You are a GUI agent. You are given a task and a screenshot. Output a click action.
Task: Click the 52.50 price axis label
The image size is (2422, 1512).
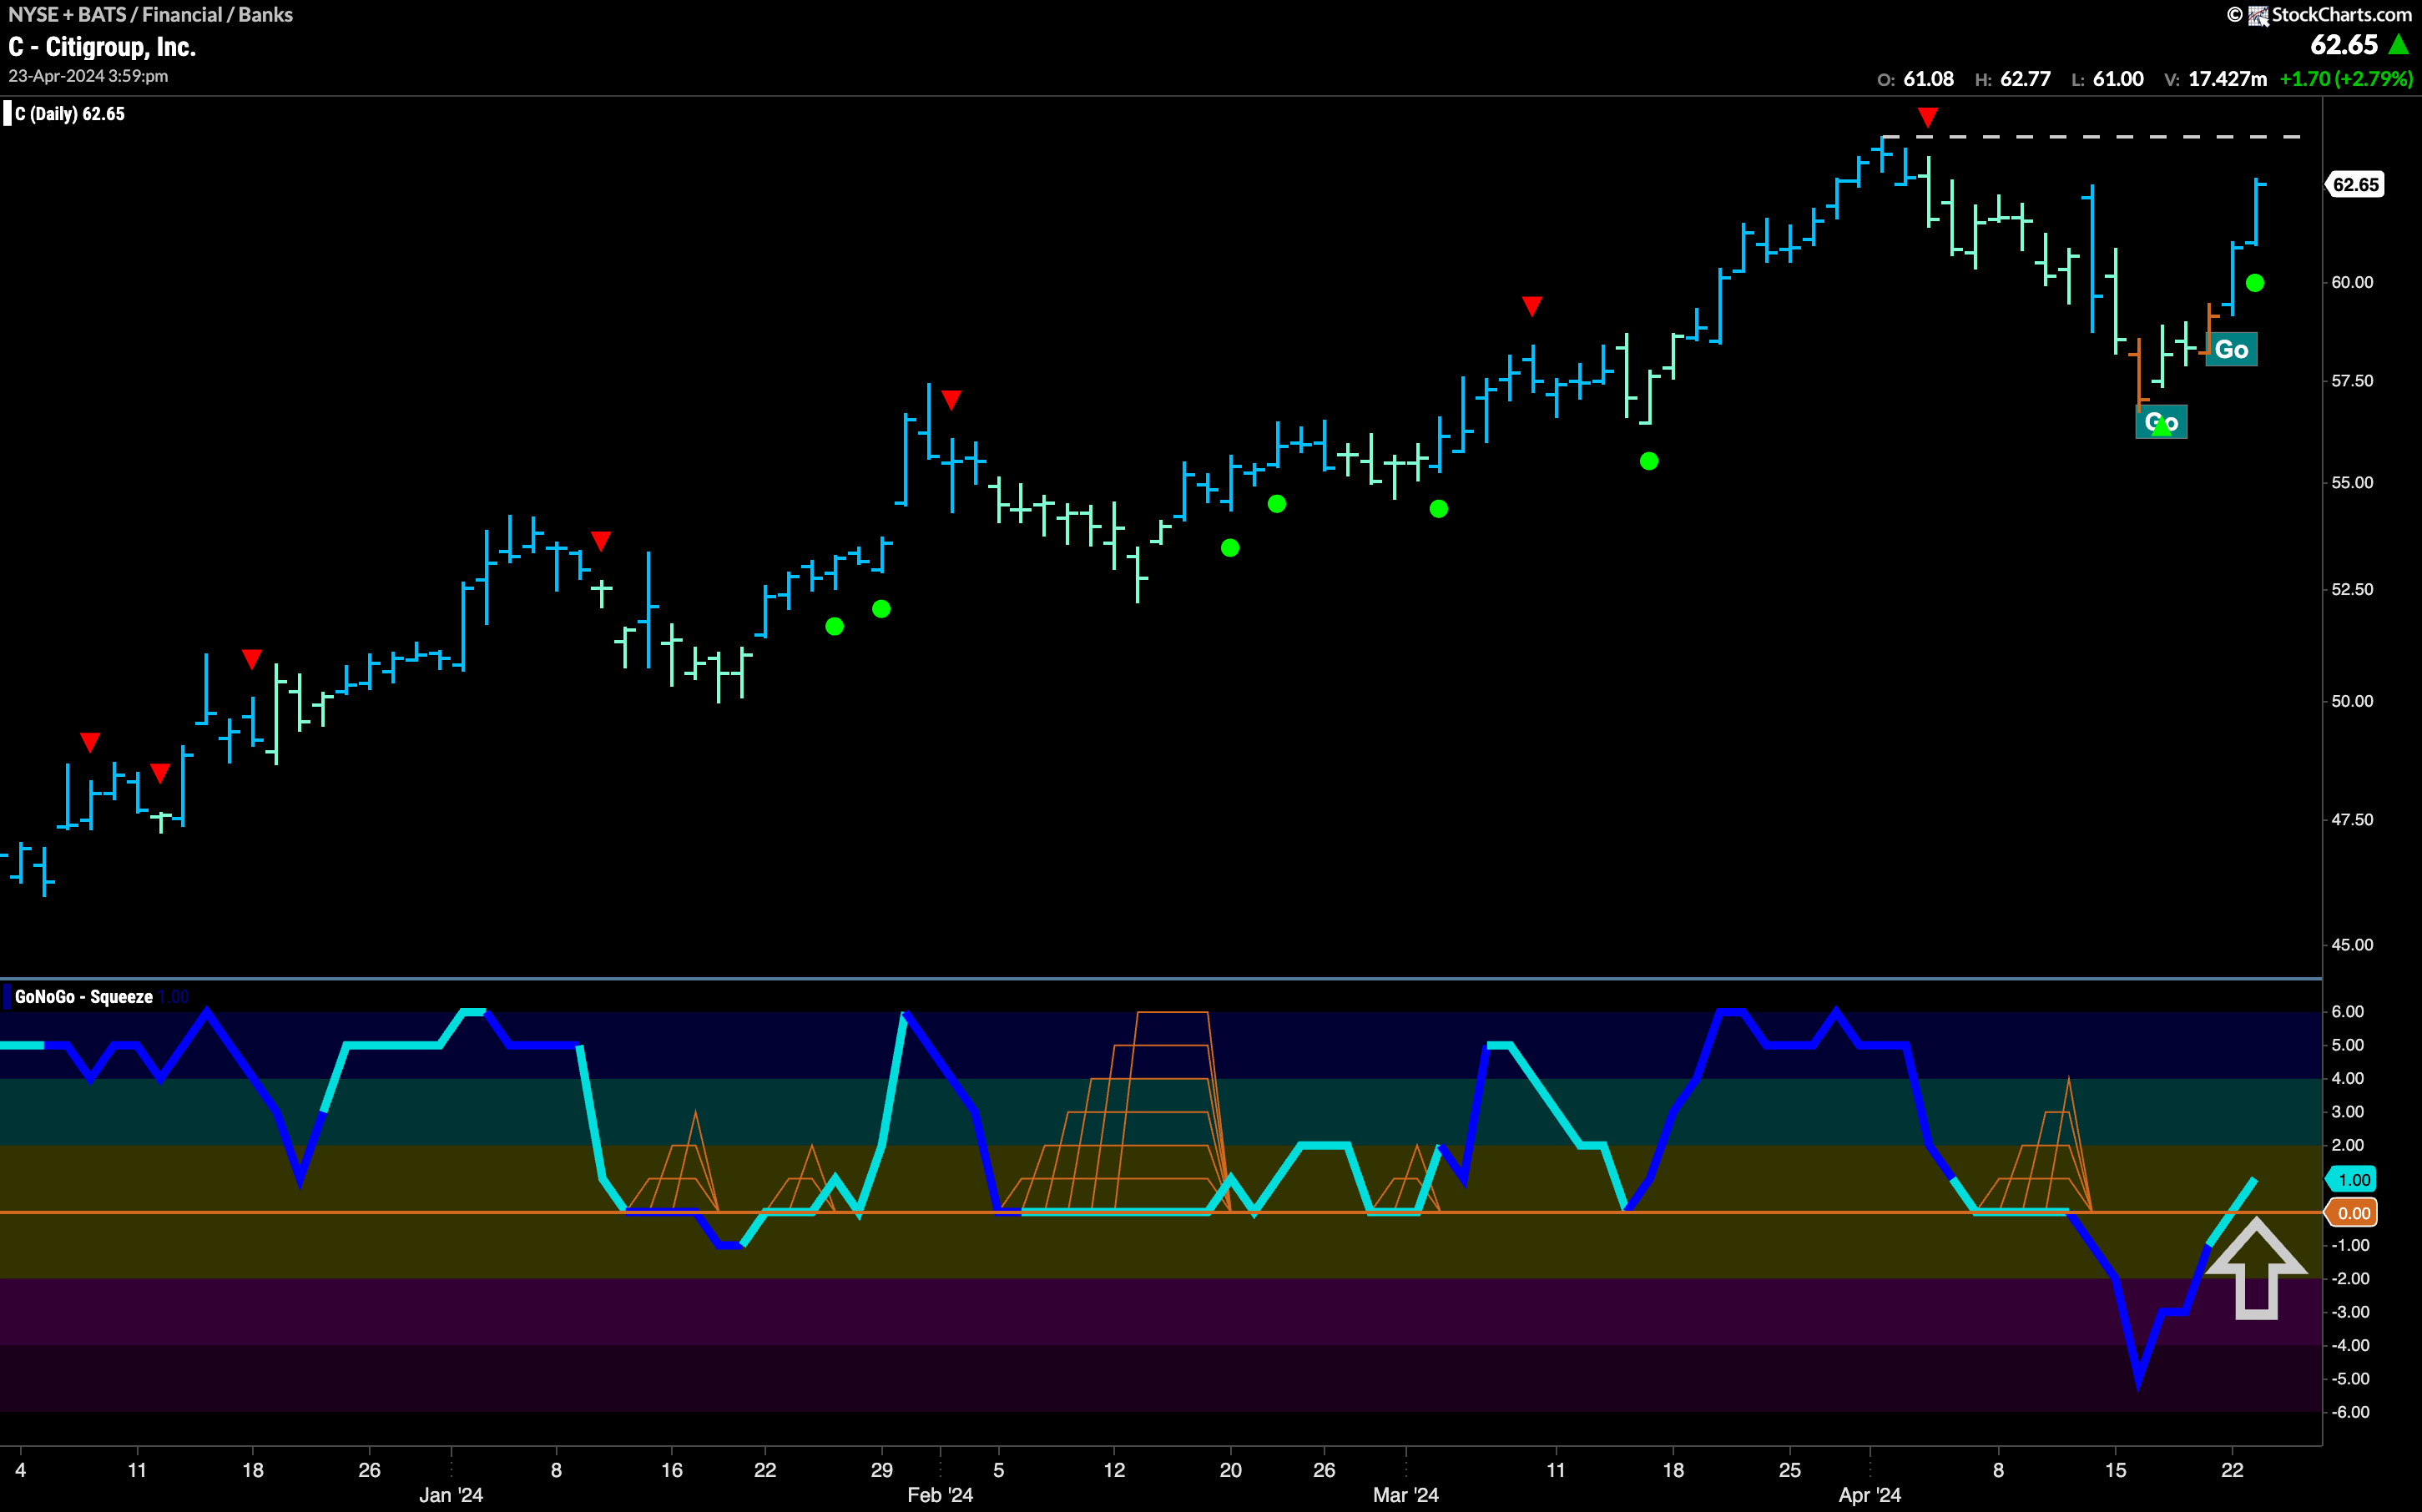(x=2351, y=590)
